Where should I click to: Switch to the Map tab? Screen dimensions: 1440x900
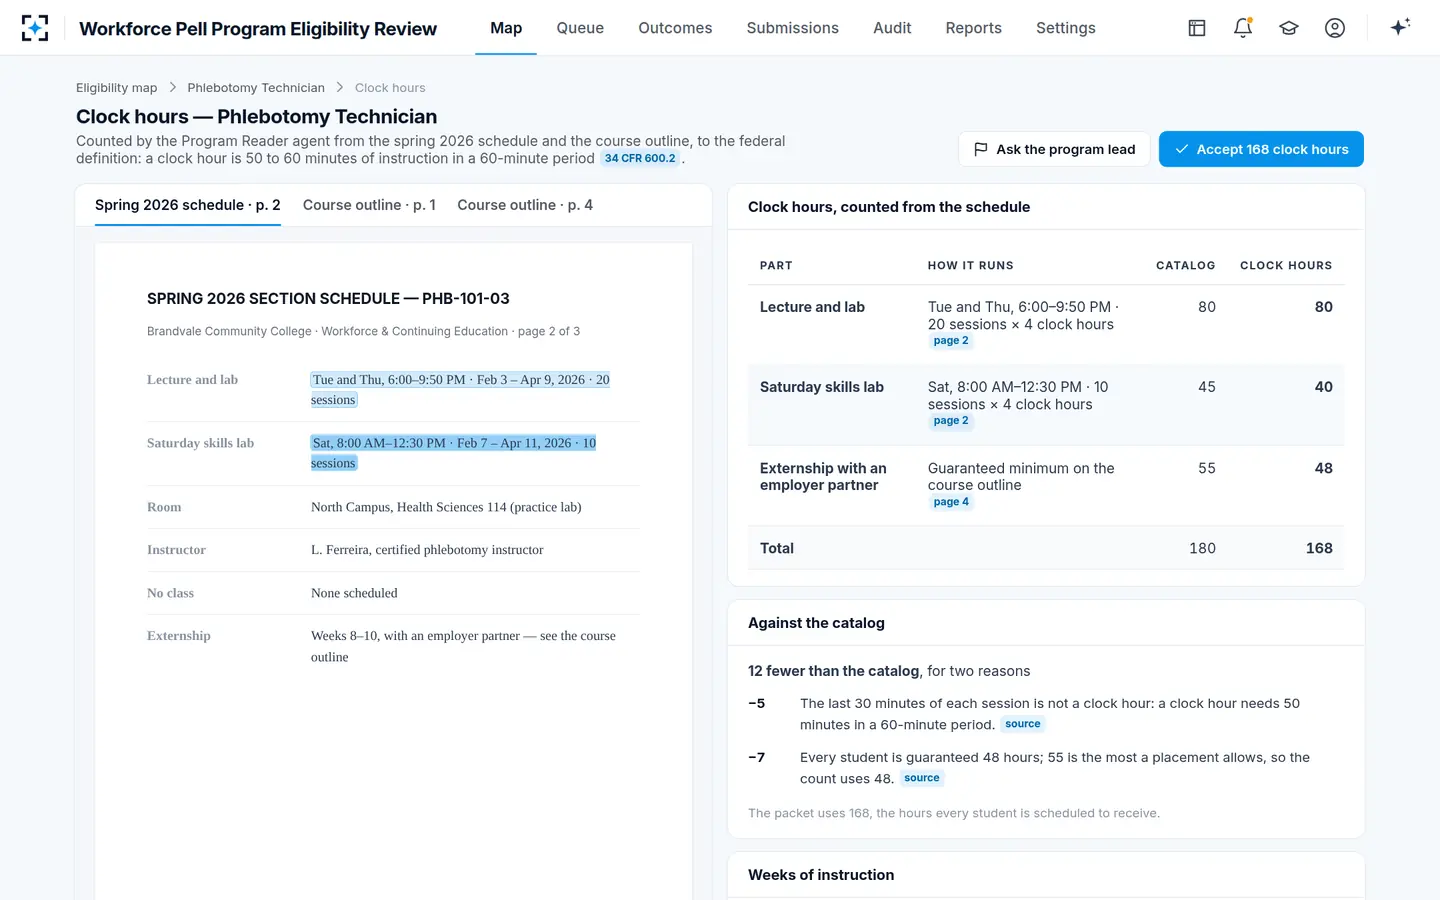point(506,28)
